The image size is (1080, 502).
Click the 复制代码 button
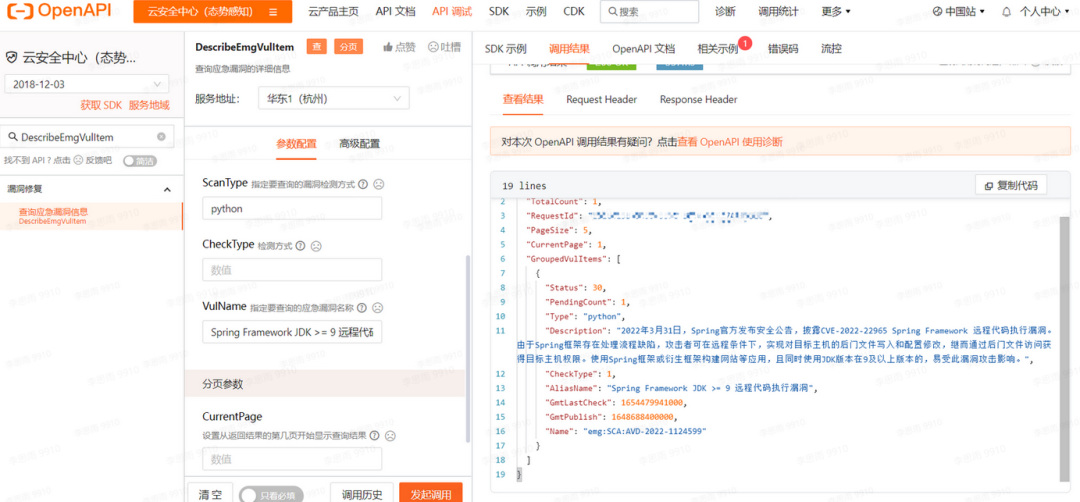(1011, 185)
